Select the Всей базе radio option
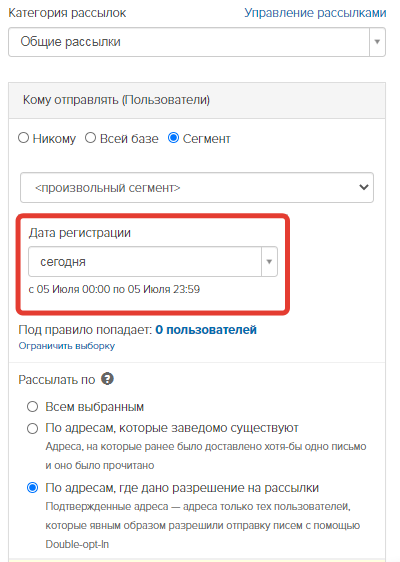 [90, 138]
